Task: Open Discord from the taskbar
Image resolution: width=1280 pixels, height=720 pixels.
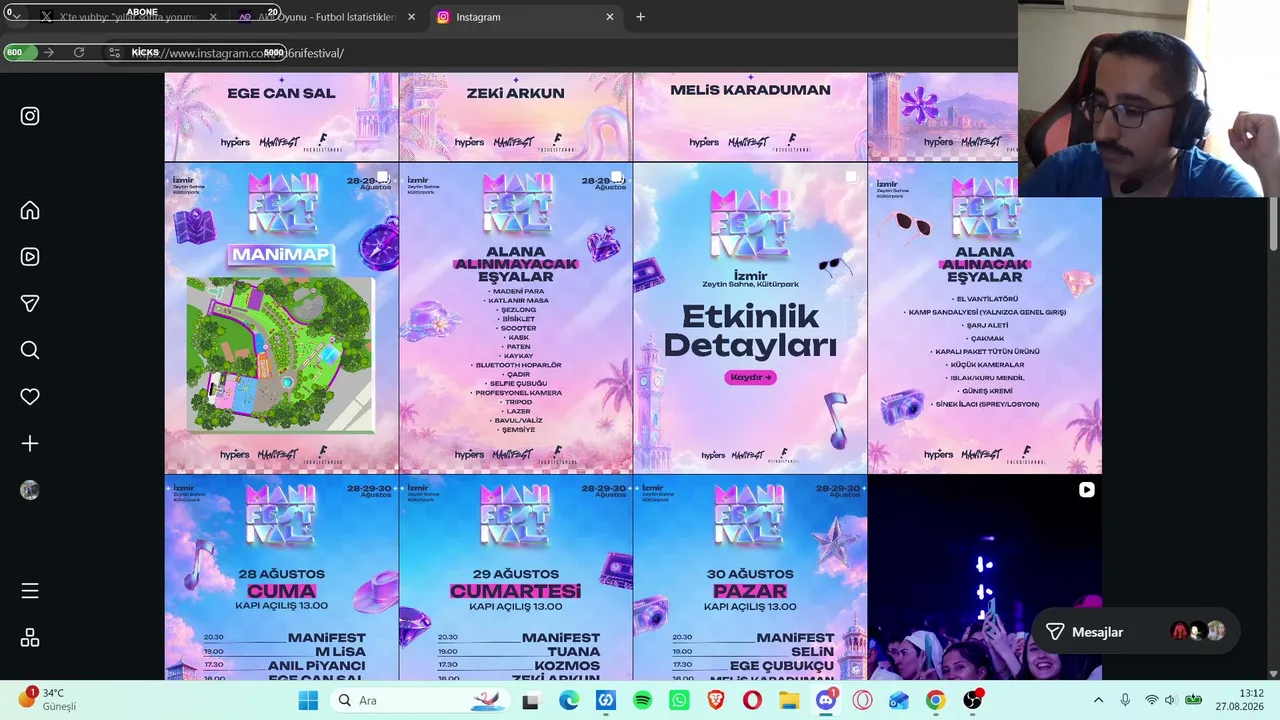Action: coord(826,700)
